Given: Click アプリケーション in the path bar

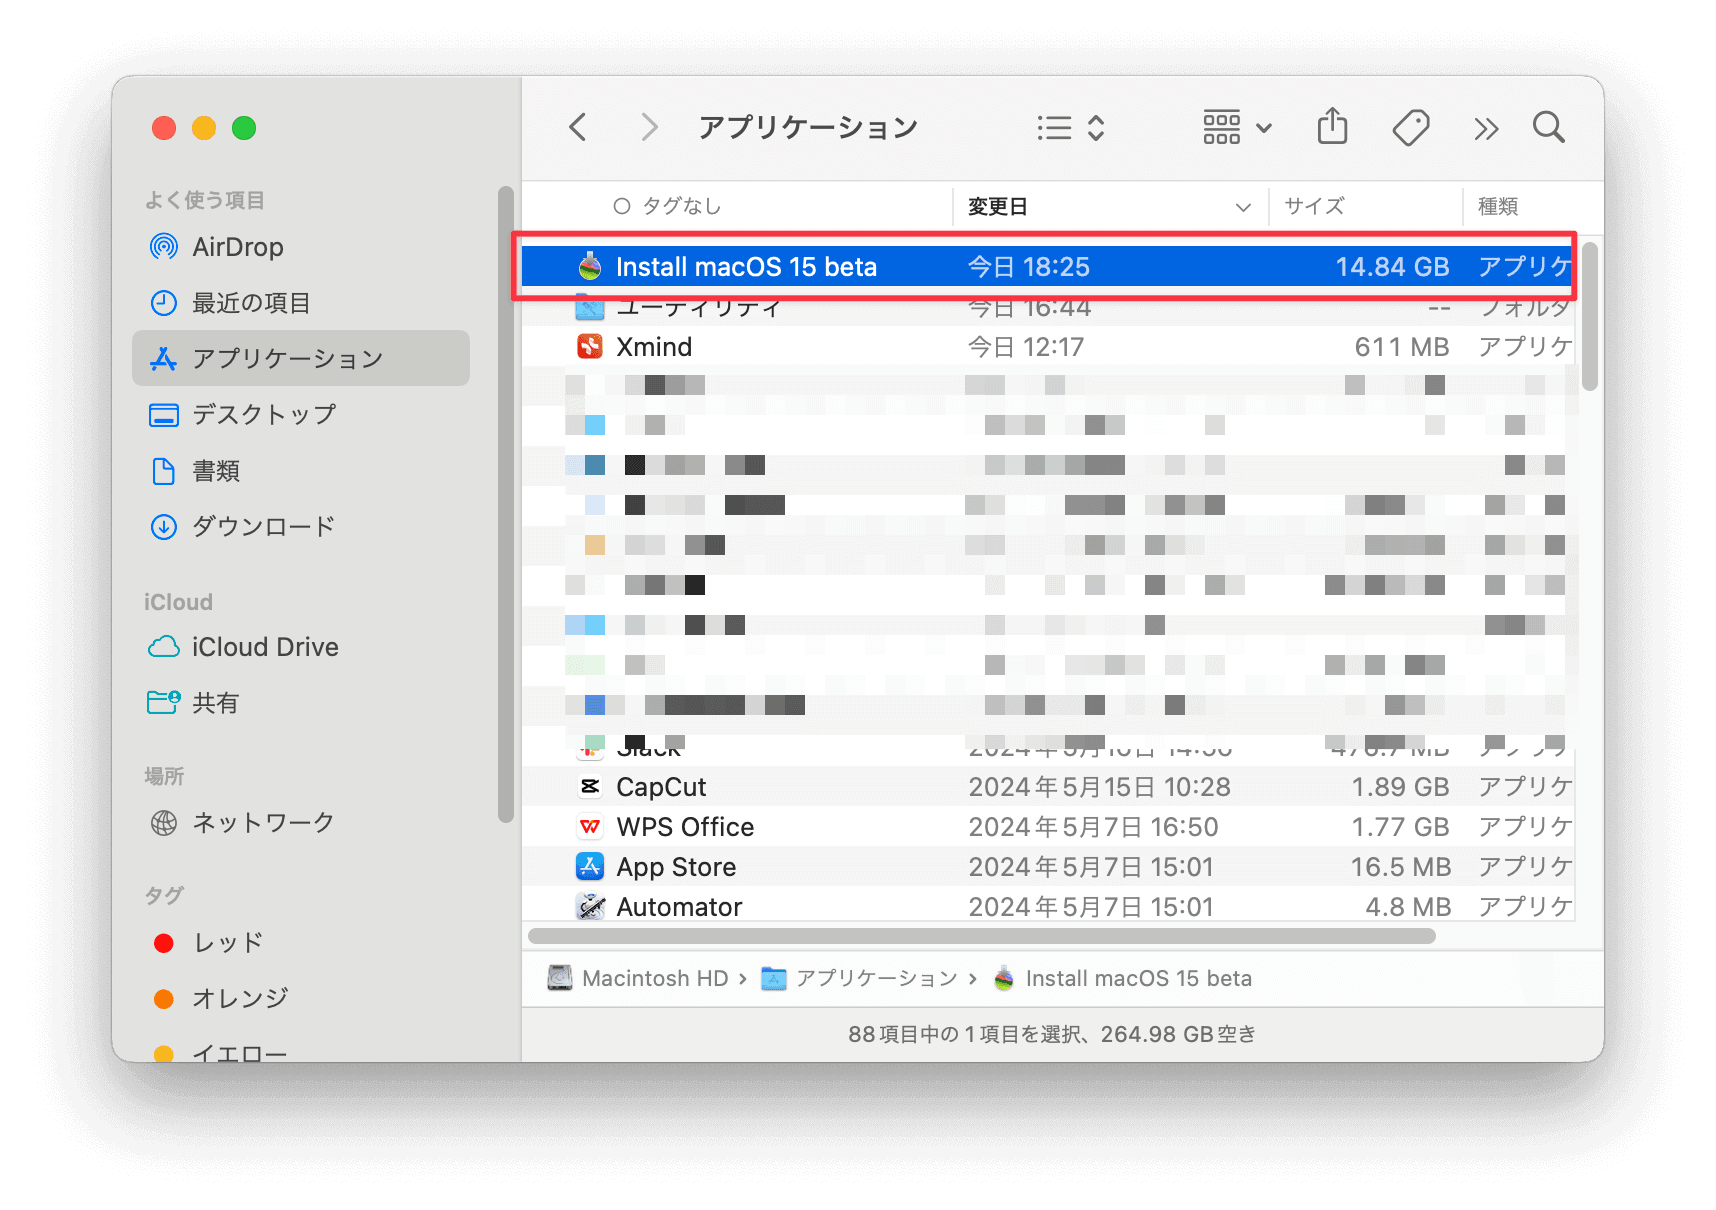Looking at the screenshot, I should [860, 978].
